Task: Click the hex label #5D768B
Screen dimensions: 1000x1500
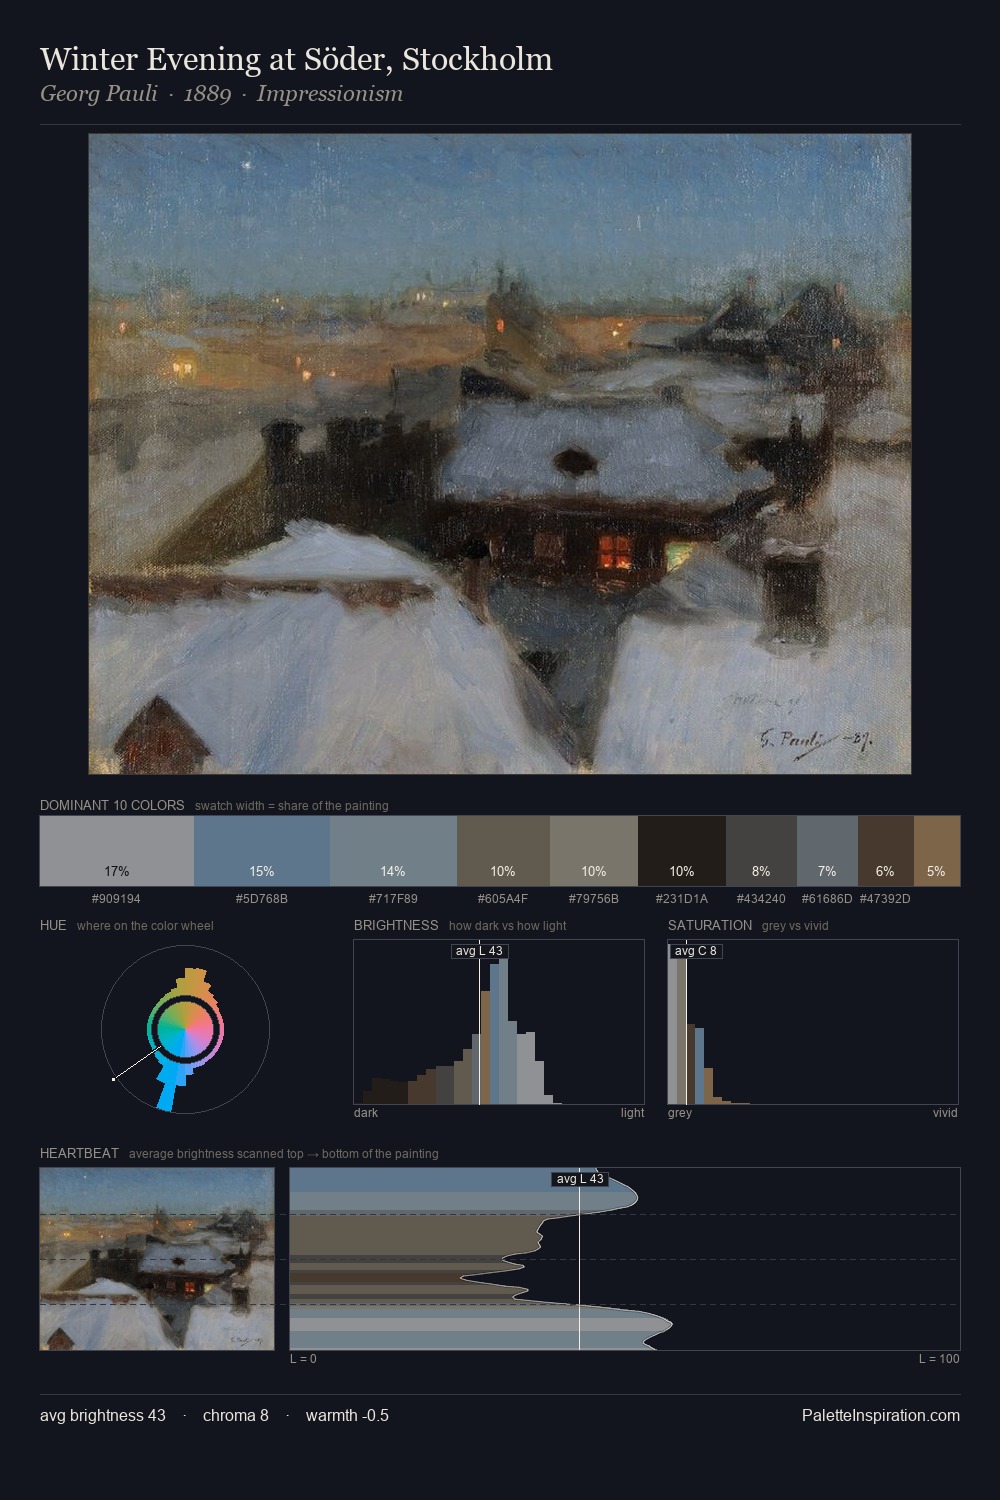Action: [x=262, y=899]
